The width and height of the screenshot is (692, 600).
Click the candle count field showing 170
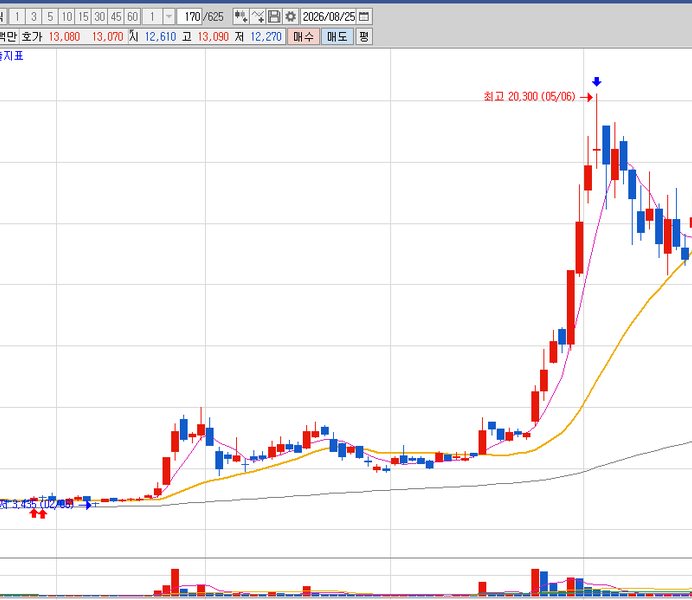coord(190,17)
